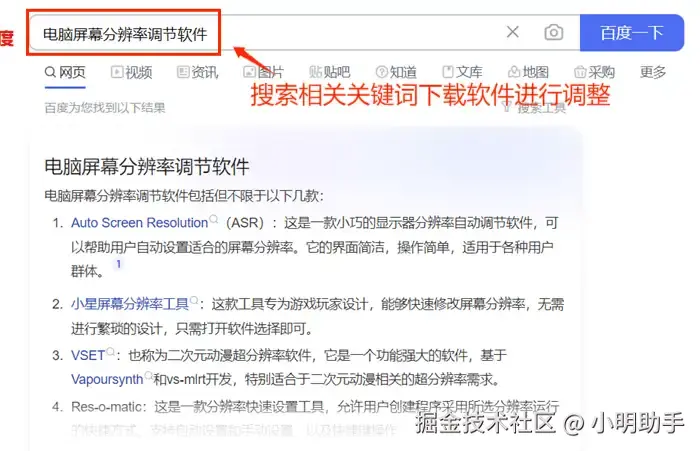Image resolution: width=700 pixels, height=451 pixels.
Task: Open the VSET link
Action: point(88,355)
